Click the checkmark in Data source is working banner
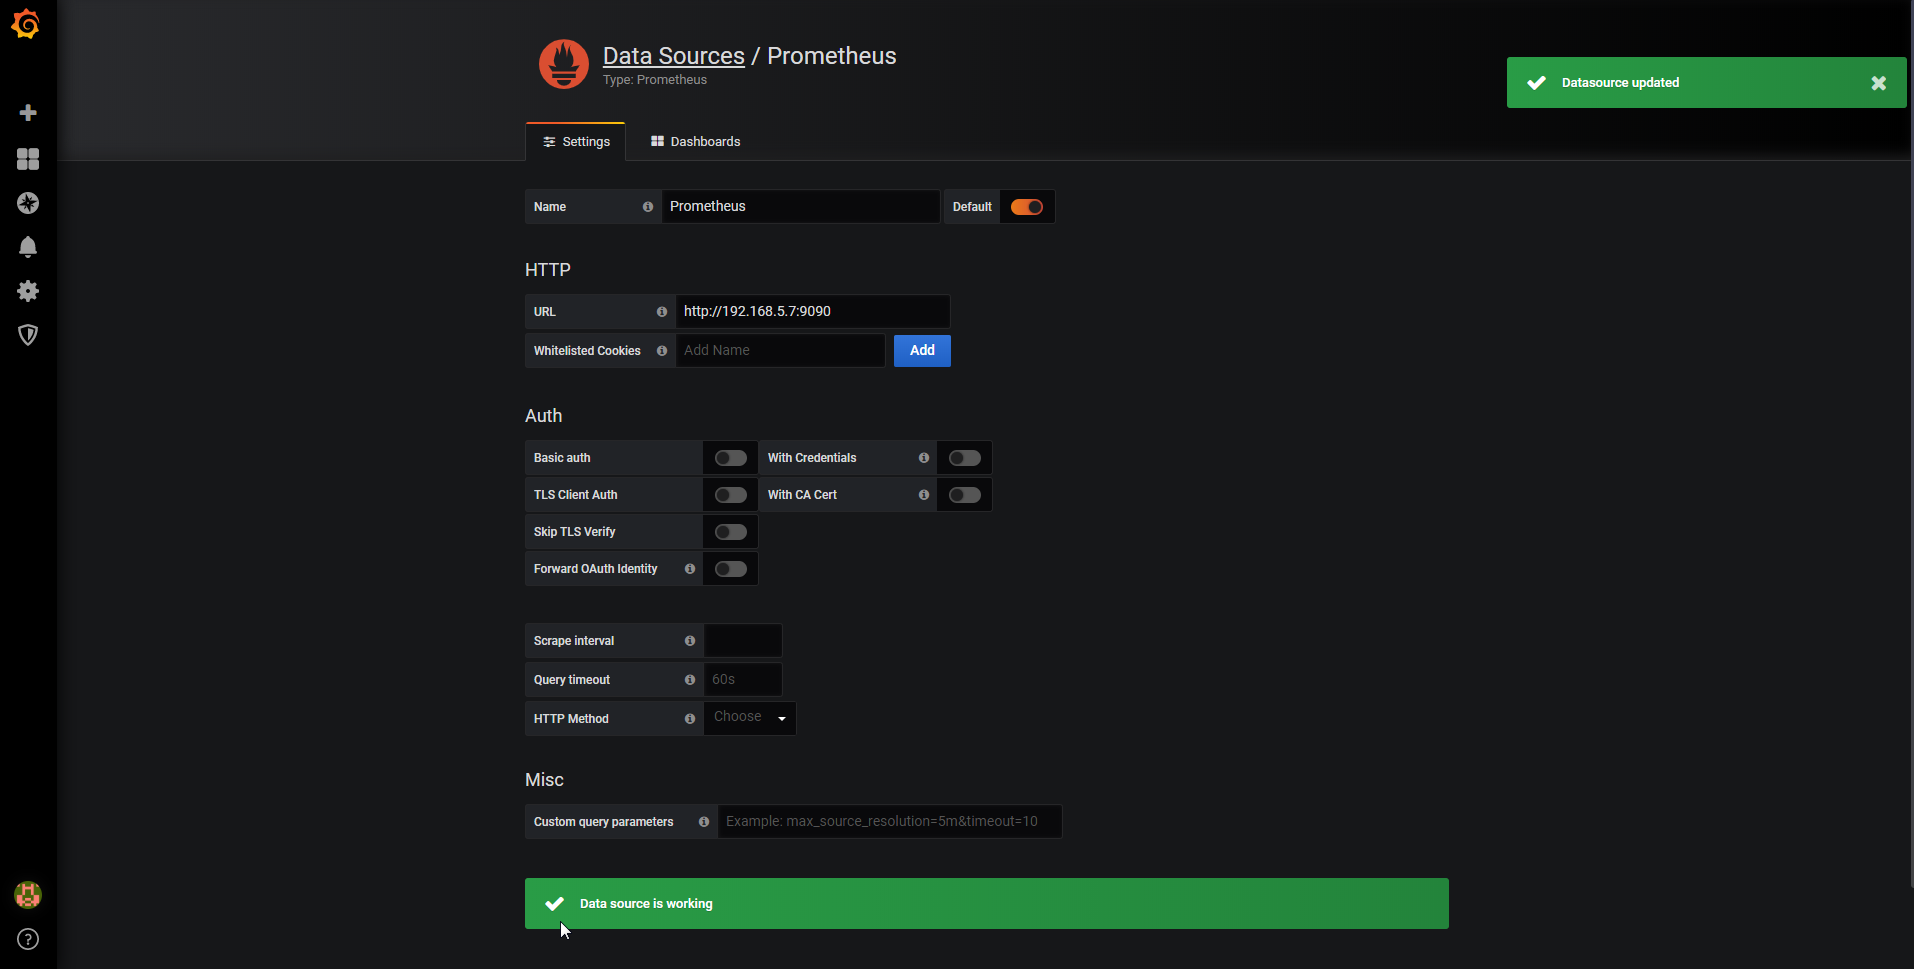Viewport: 1914px width, 969px height. tap(554, 904)
